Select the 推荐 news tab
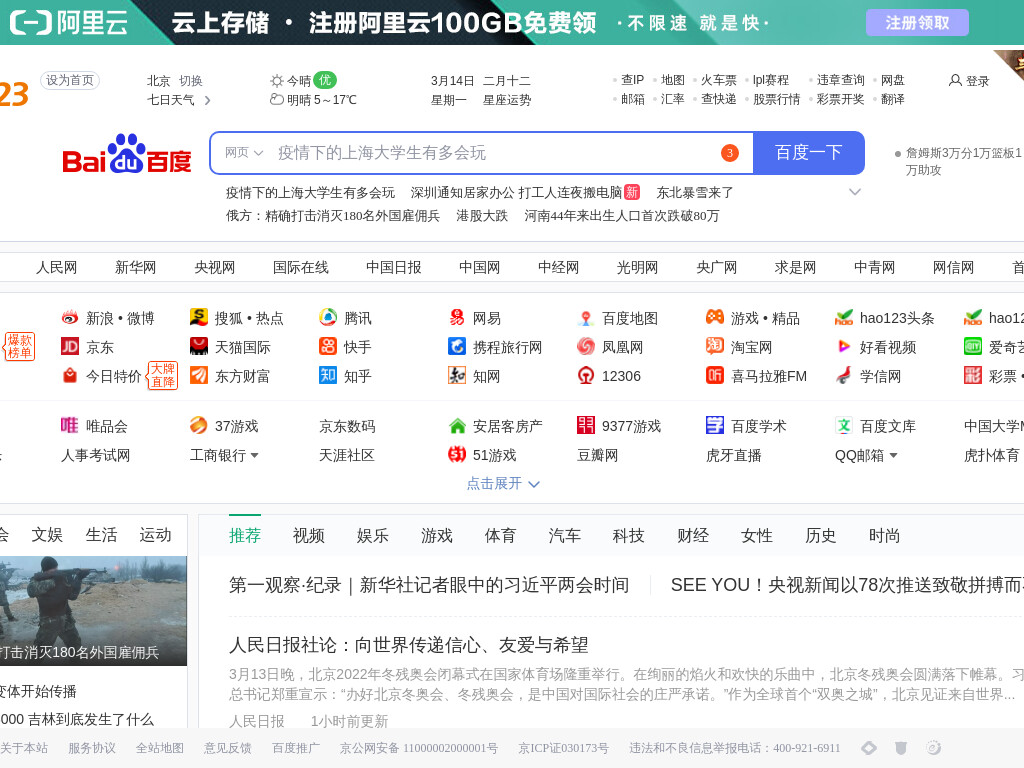This screenshot has width=1024, height=768. 245,536
